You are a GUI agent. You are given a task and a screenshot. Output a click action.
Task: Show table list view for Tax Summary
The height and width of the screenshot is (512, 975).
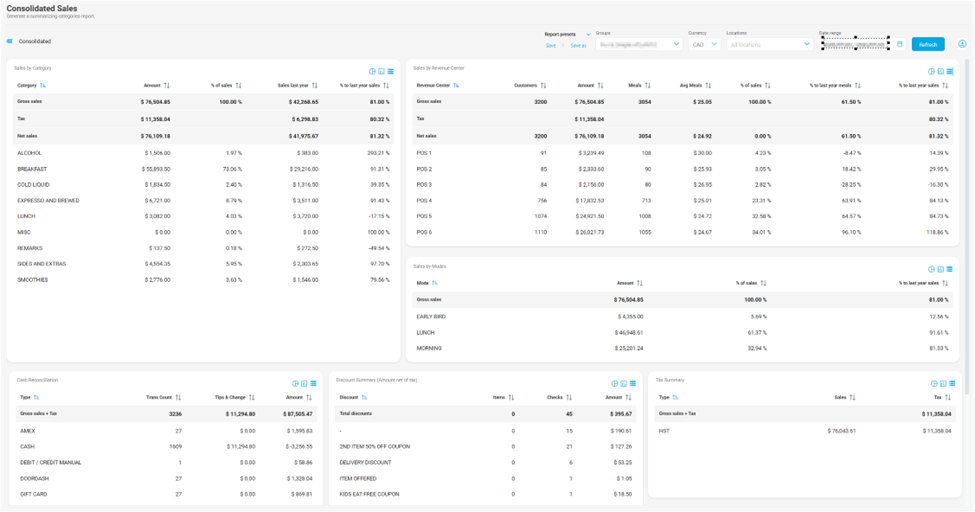[953, 383]
